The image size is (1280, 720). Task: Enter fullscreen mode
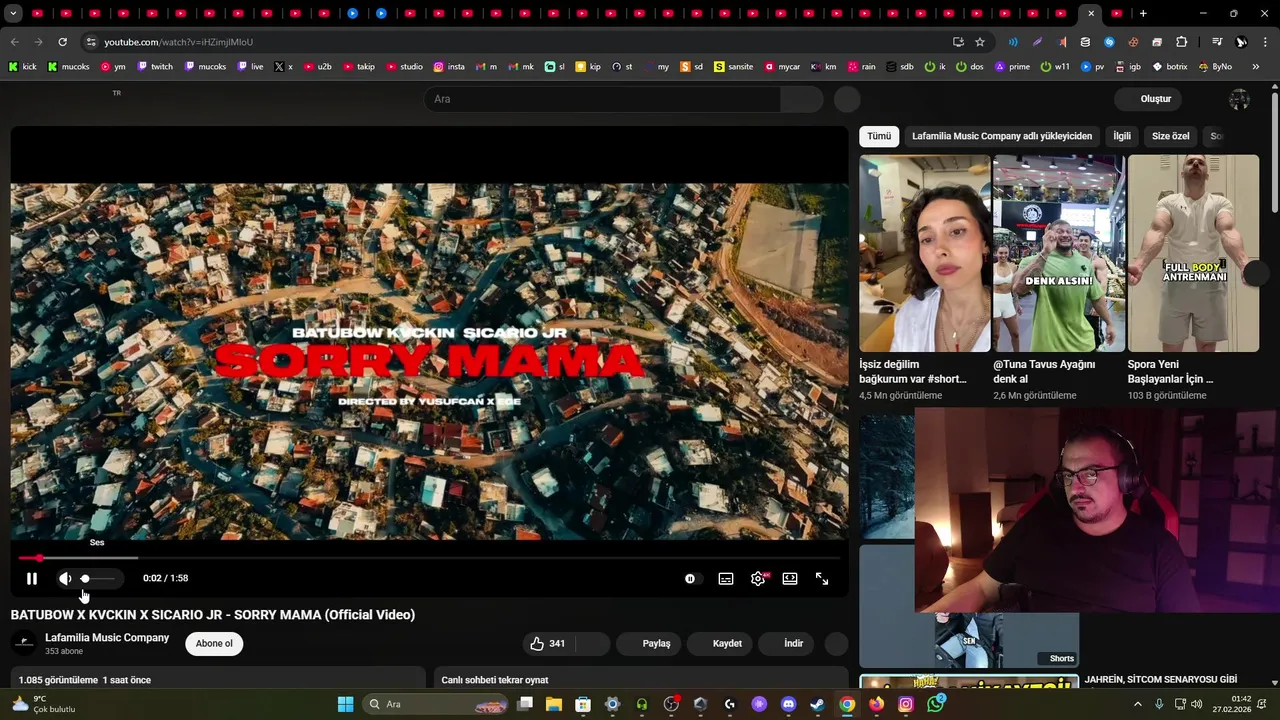[x=822, y=578]
